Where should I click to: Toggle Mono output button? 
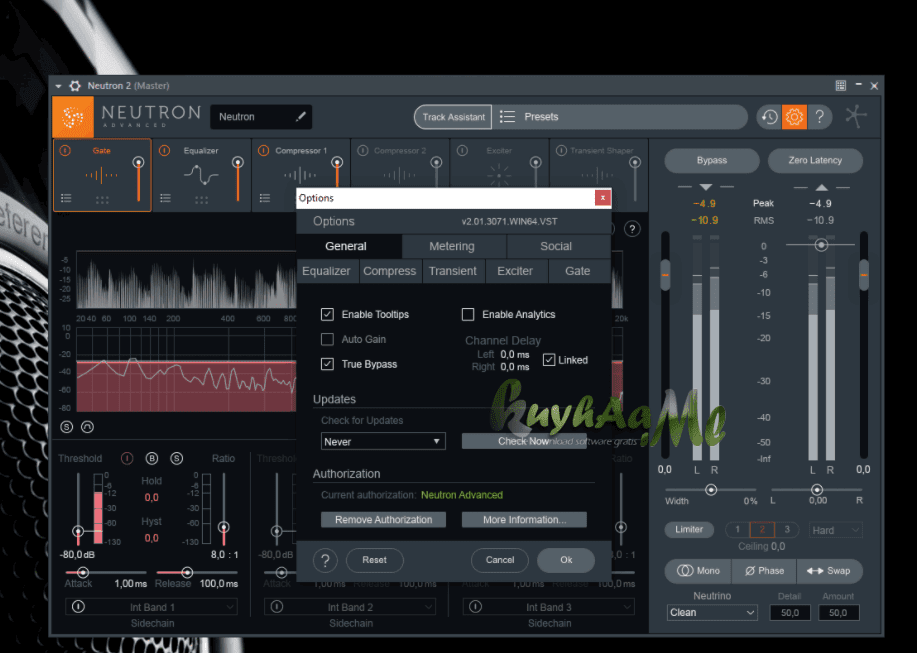point(698,571)
